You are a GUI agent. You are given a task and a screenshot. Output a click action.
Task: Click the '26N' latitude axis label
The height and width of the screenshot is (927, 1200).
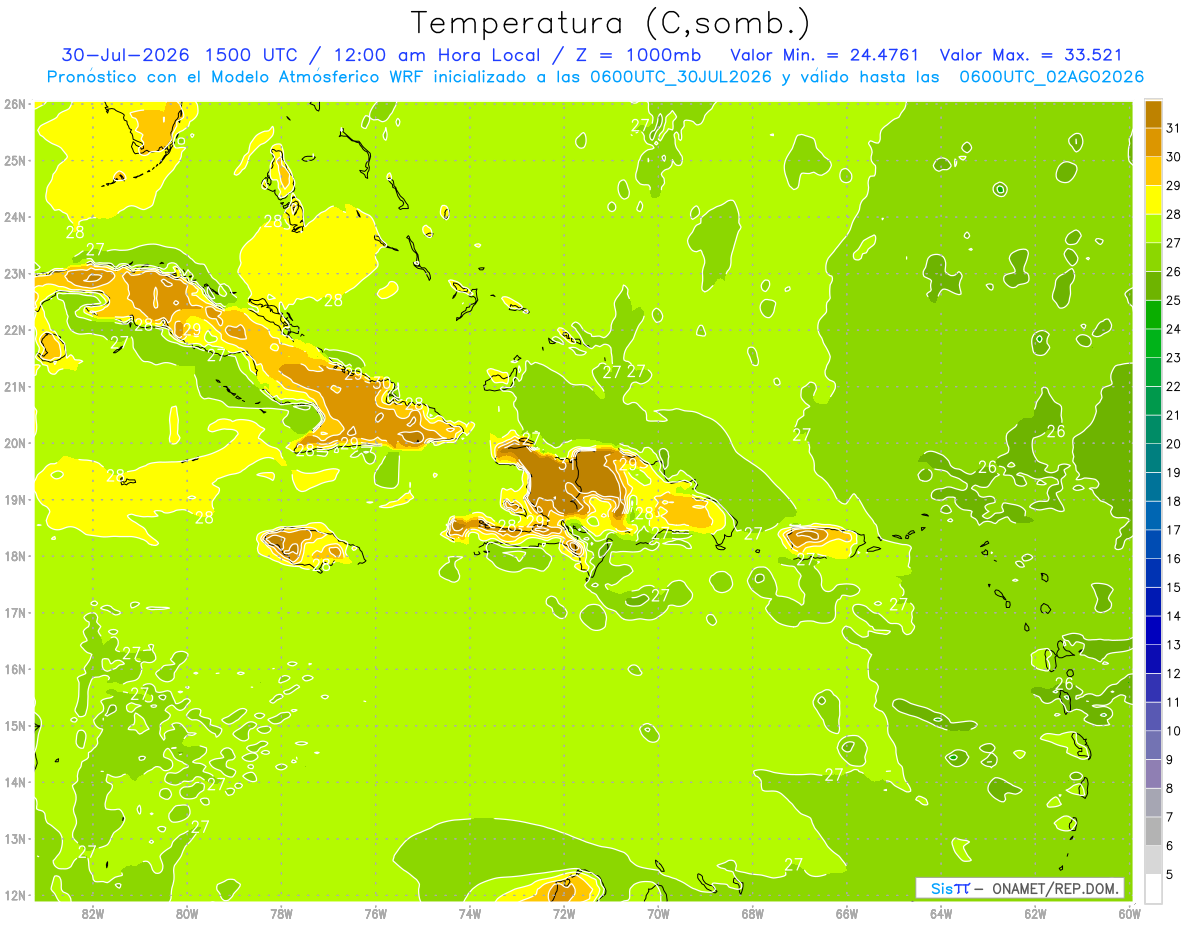coord(15,103)
